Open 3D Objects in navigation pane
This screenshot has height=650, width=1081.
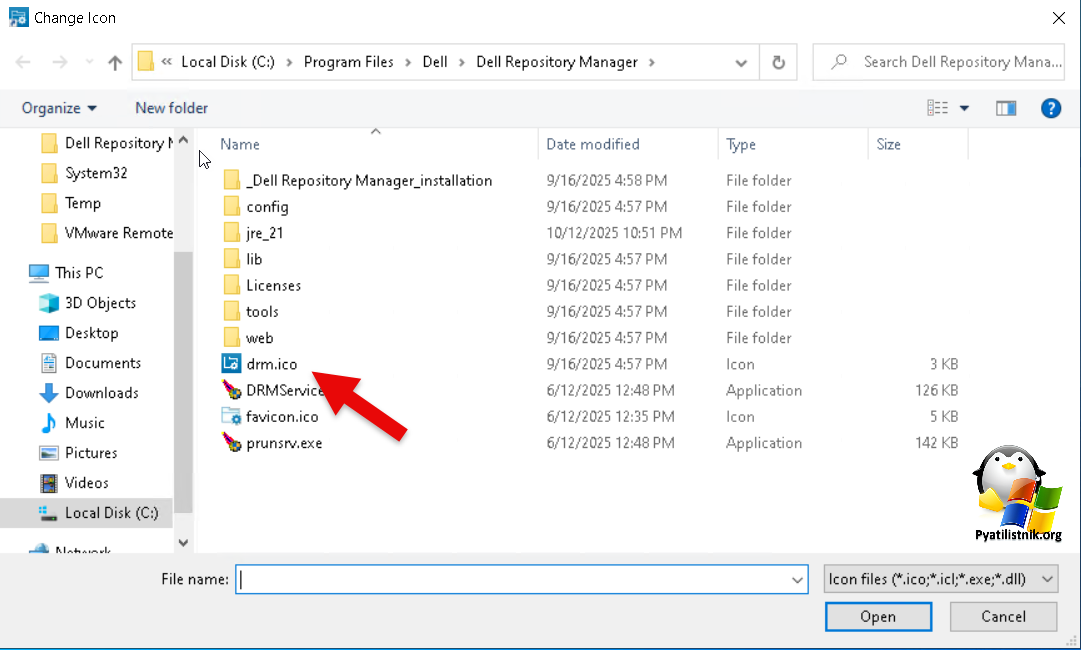pyautogui.click(x=100, y=303)
